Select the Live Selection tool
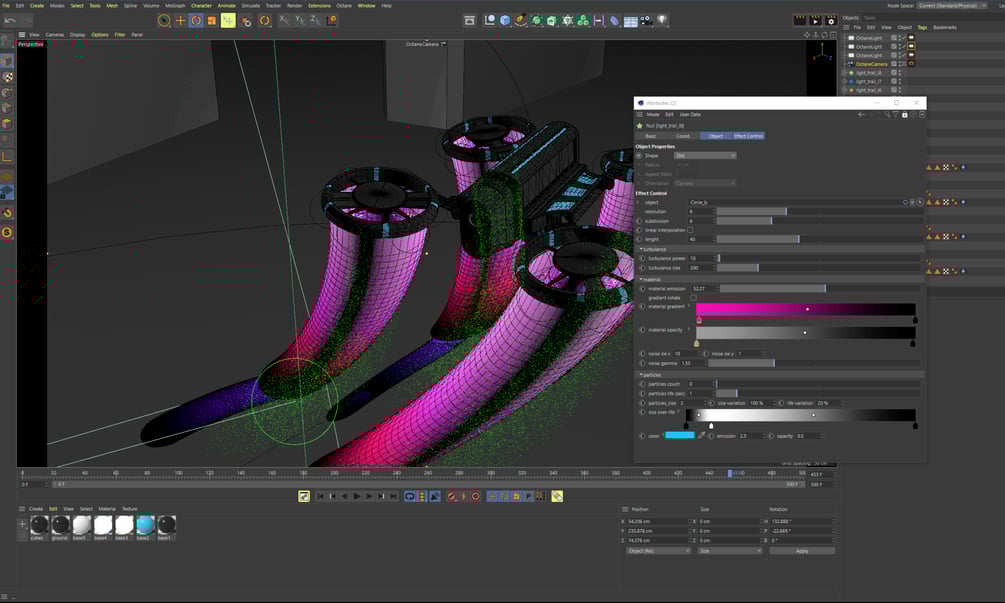1005x603 pixels. tap(164, 21)
